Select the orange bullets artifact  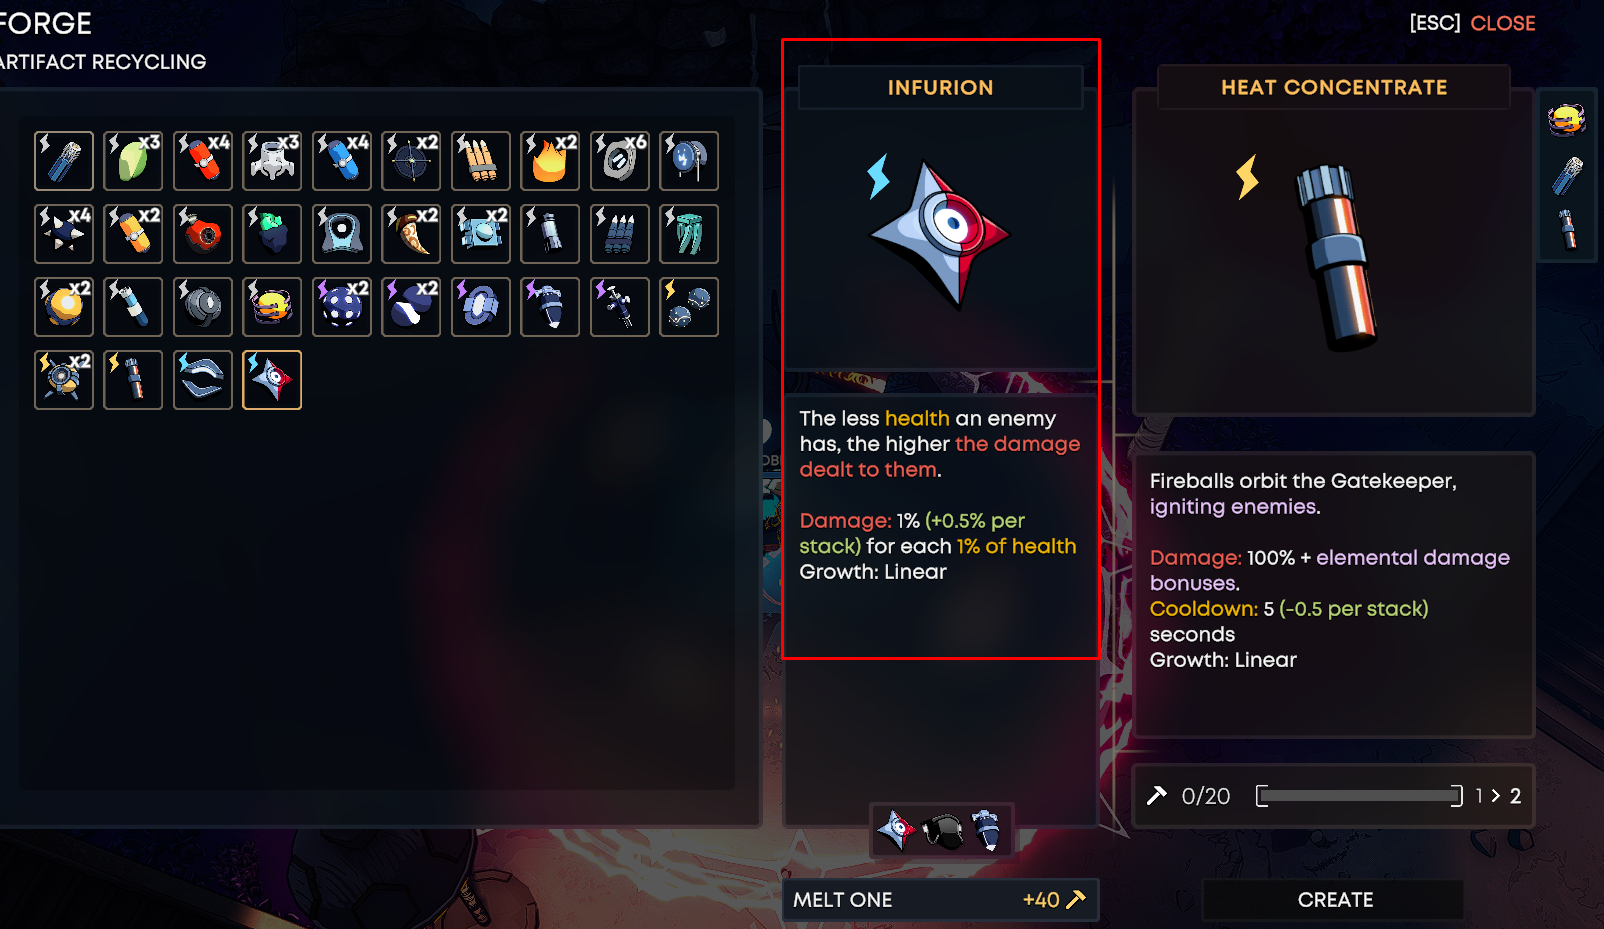[x=481, y=161]
